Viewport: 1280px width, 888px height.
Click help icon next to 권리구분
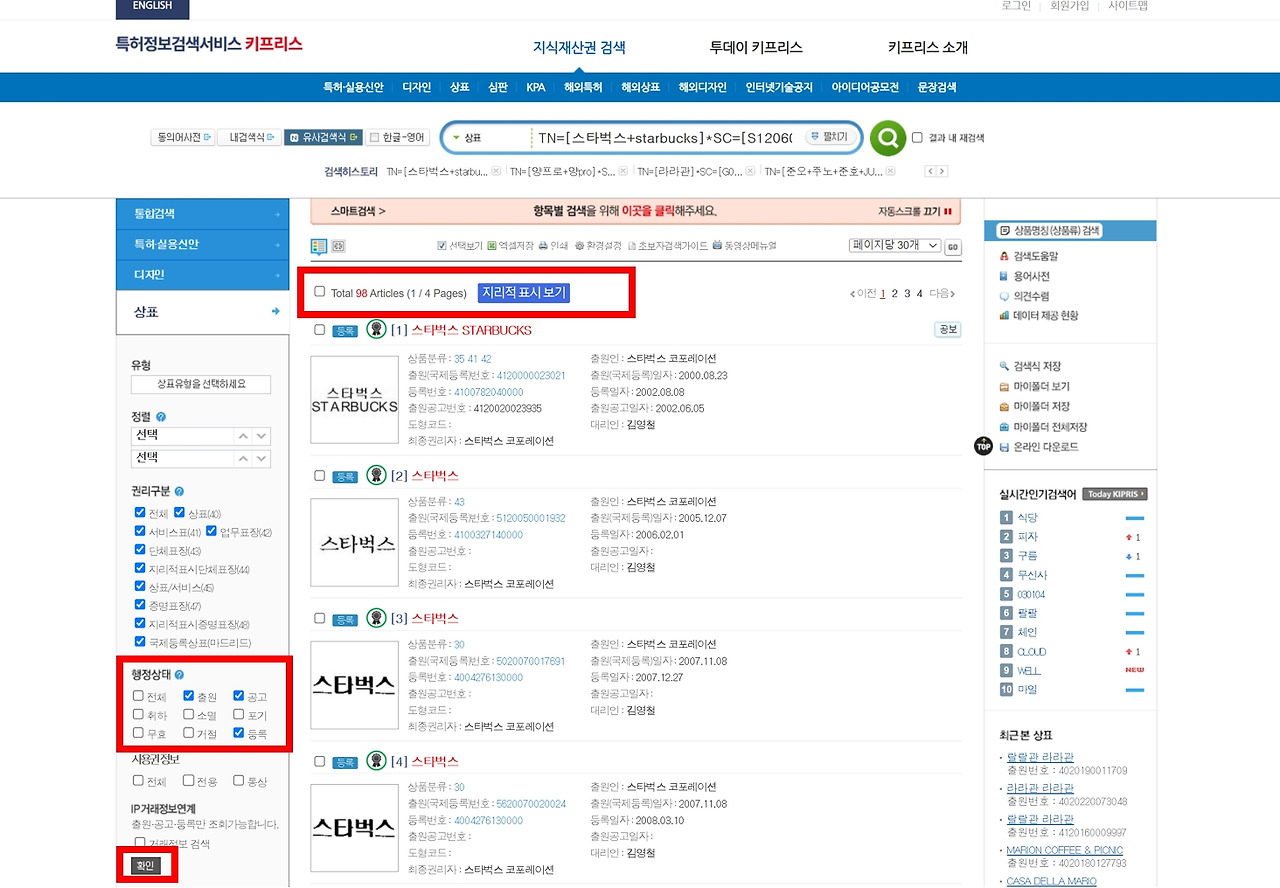179,492
